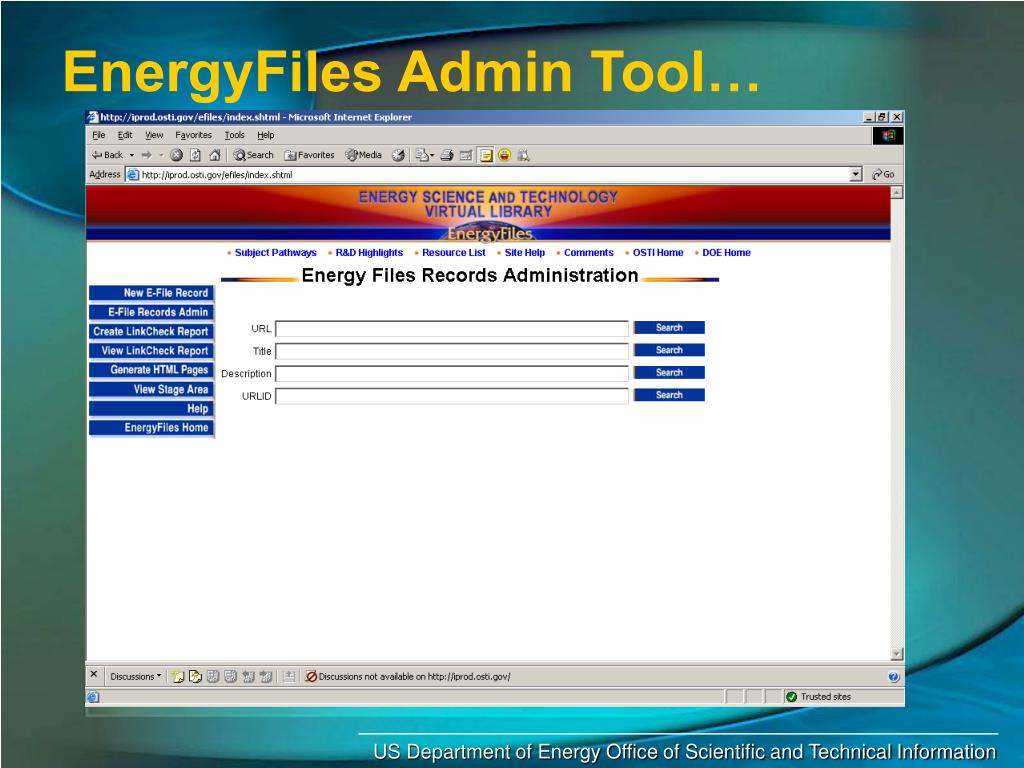Open the Favorites menu
The width and height of the screenshot is (1024, 768).
click(x=193, y=135)
